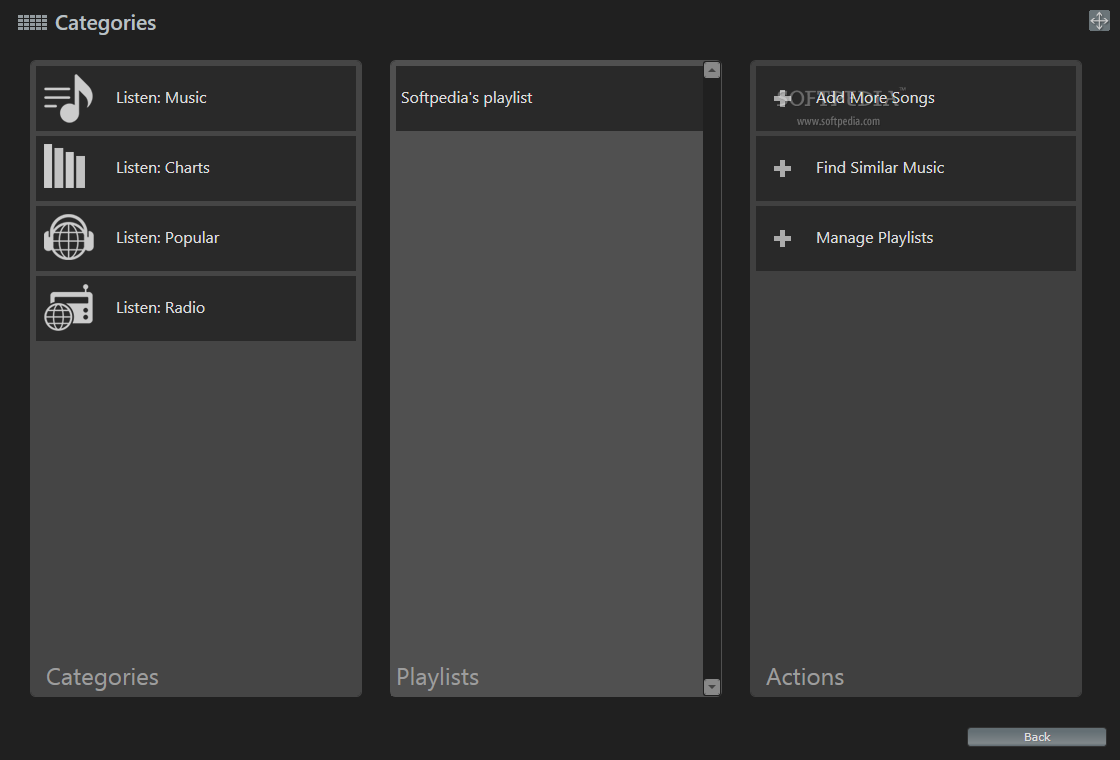Image resolution: width=1120 pixels, height=760 pixels.
Task: Click the Playlists scrollbar down arrow
Action: click(711, 686)
